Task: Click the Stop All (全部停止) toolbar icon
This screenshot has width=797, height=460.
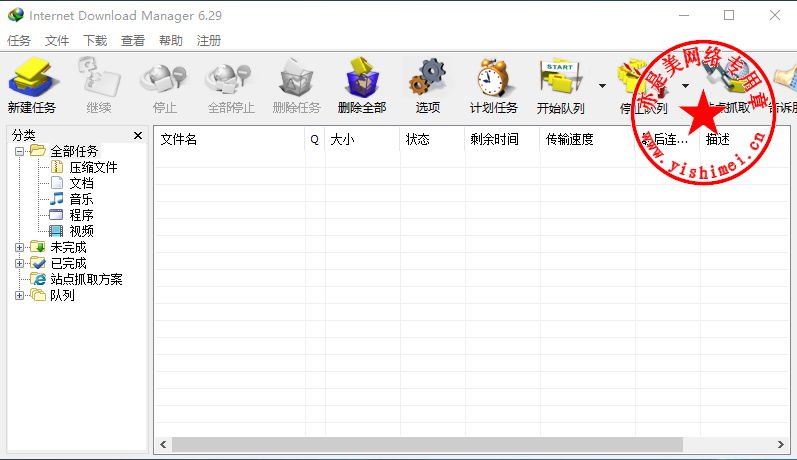Action: point(230,79)
